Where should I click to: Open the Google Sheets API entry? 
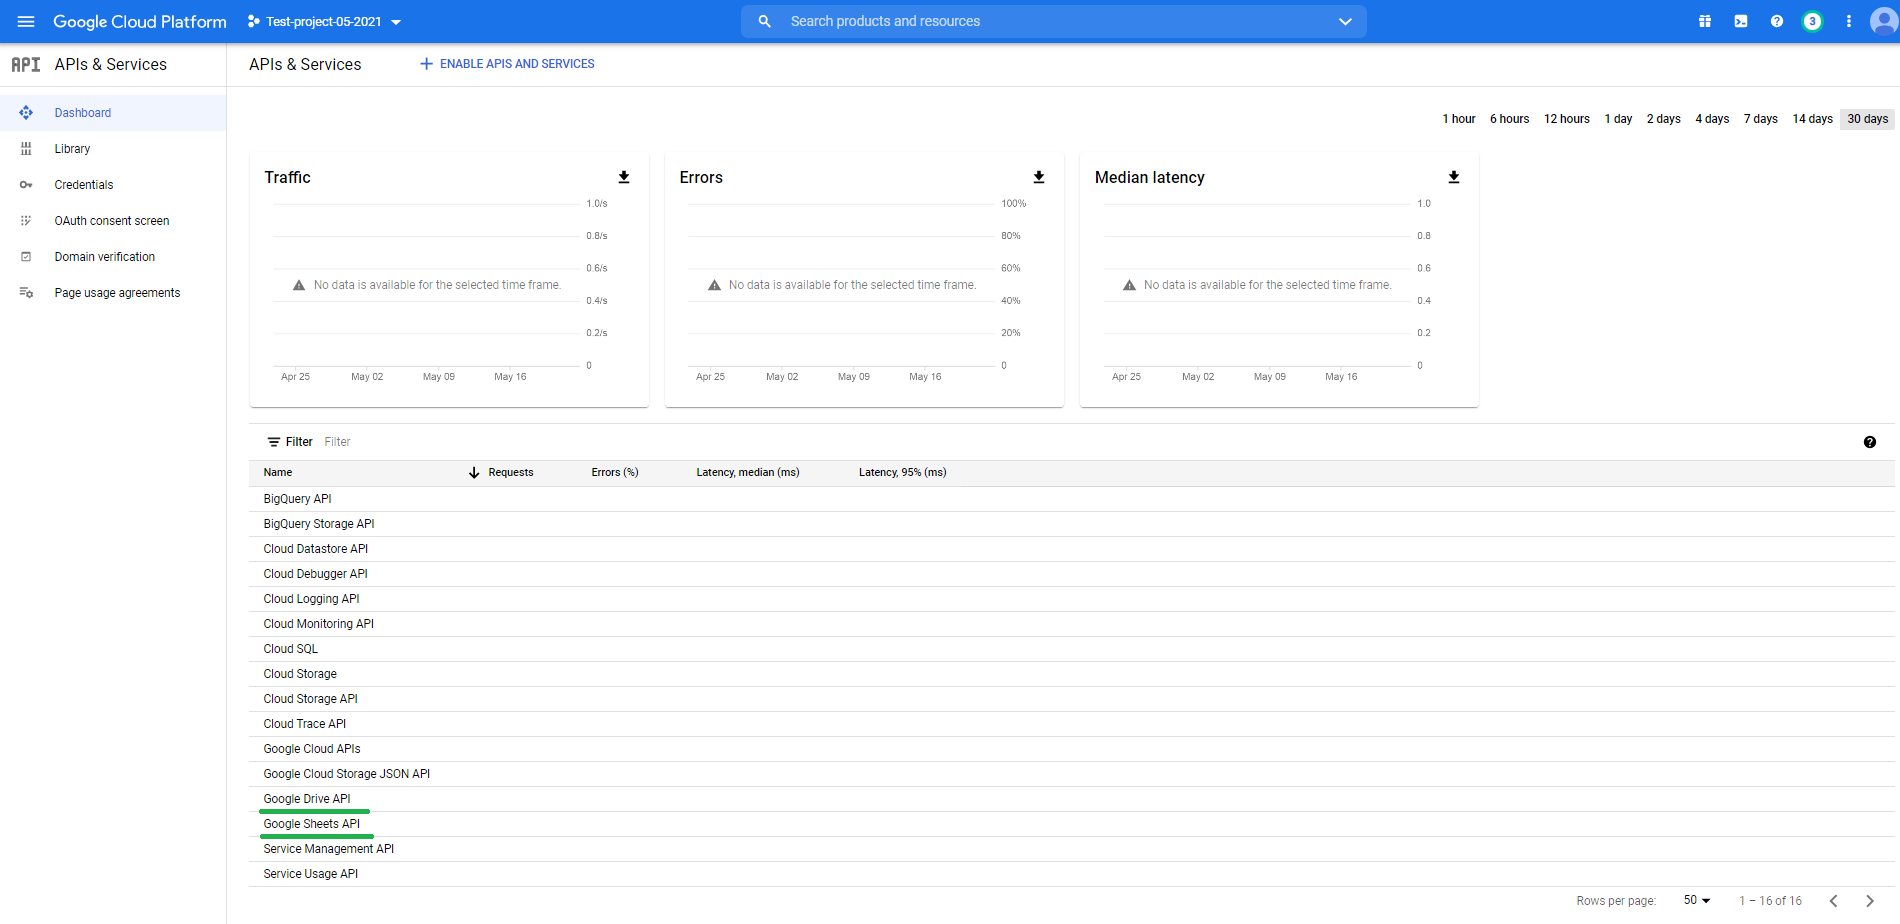tap(311, 824)
